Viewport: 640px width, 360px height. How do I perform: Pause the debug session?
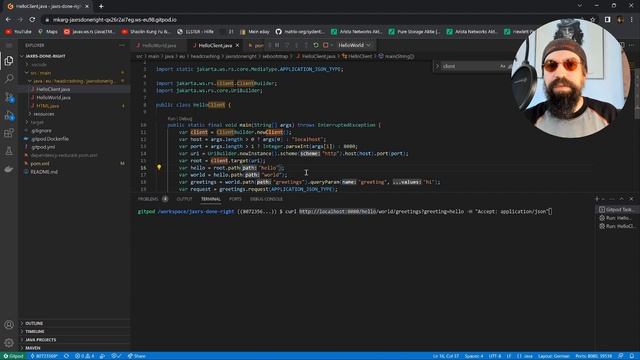click(x=277, y=45)
